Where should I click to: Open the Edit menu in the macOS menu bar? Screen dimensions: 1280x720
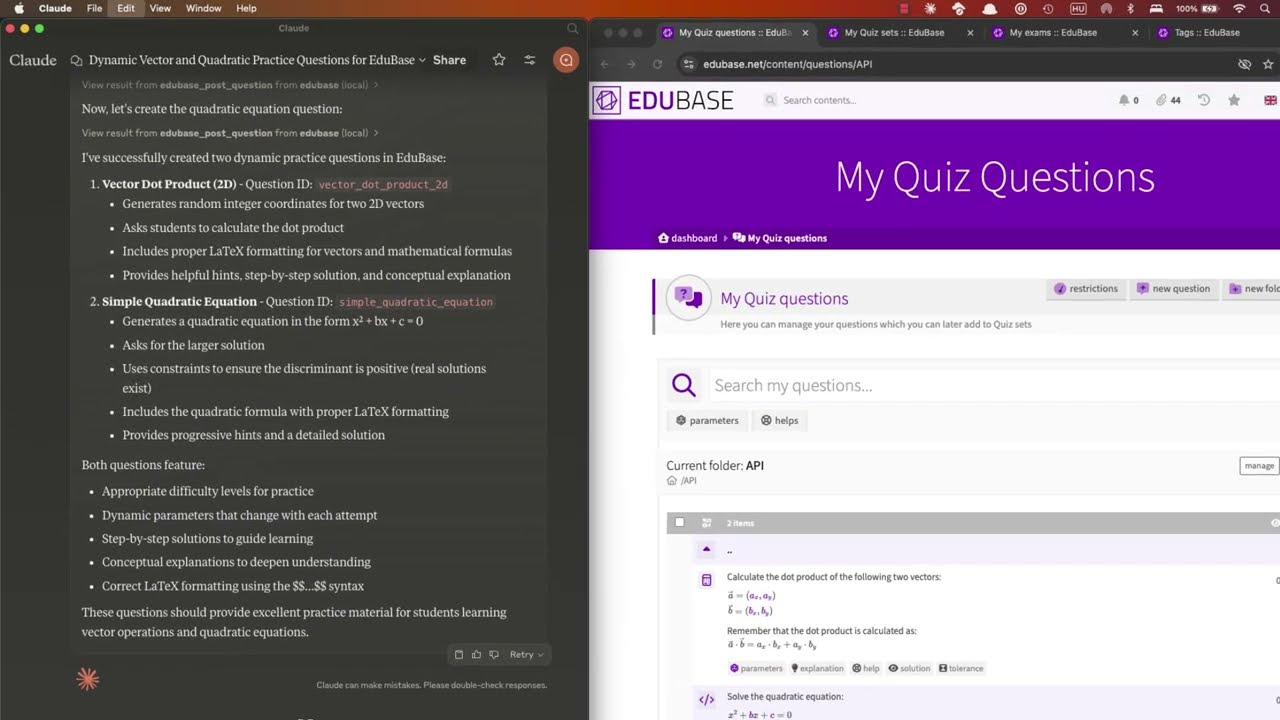(x=125, y=8)
